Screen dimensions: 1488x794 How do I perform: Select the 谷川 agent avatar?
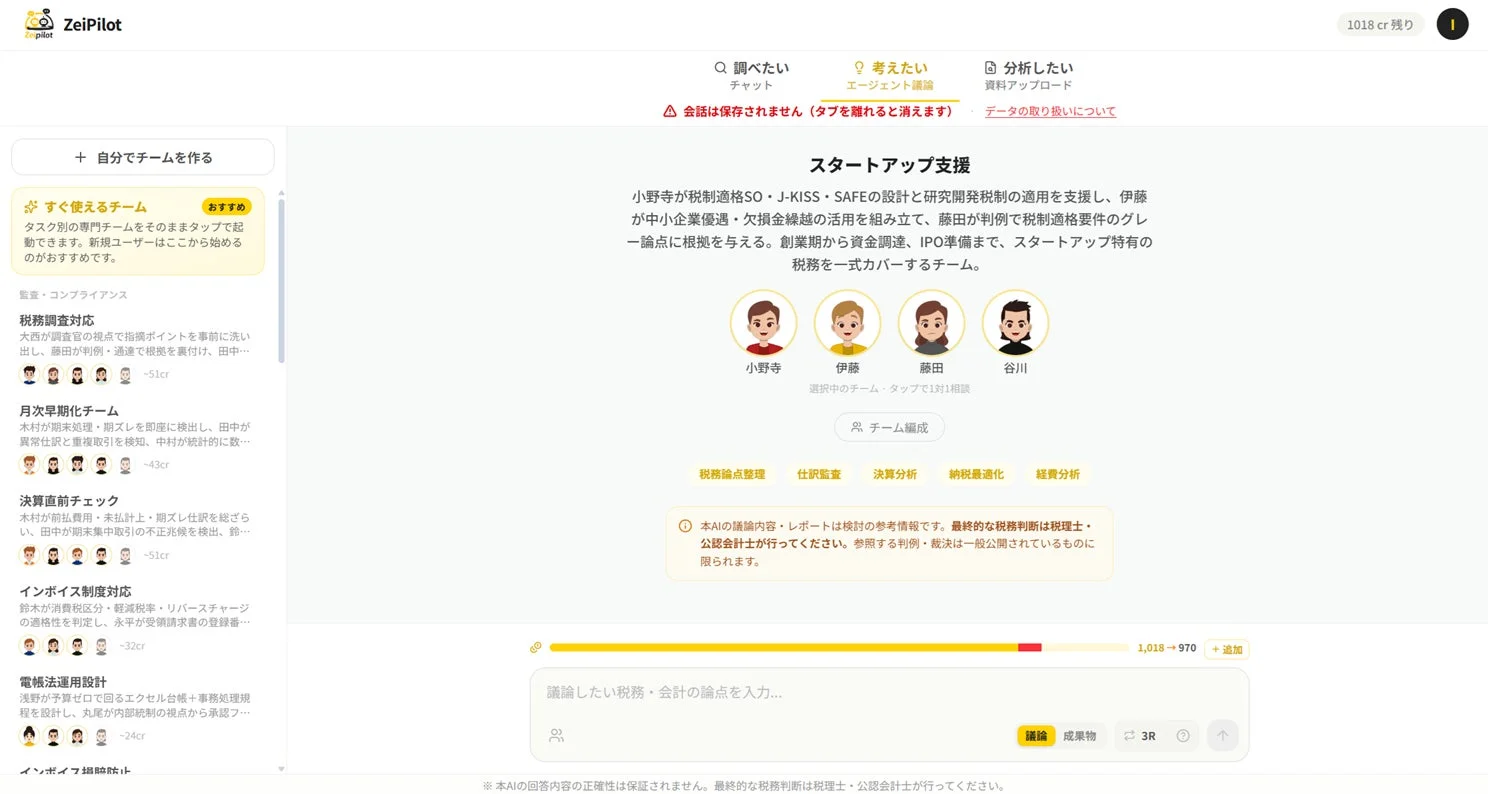[1015, 323]
